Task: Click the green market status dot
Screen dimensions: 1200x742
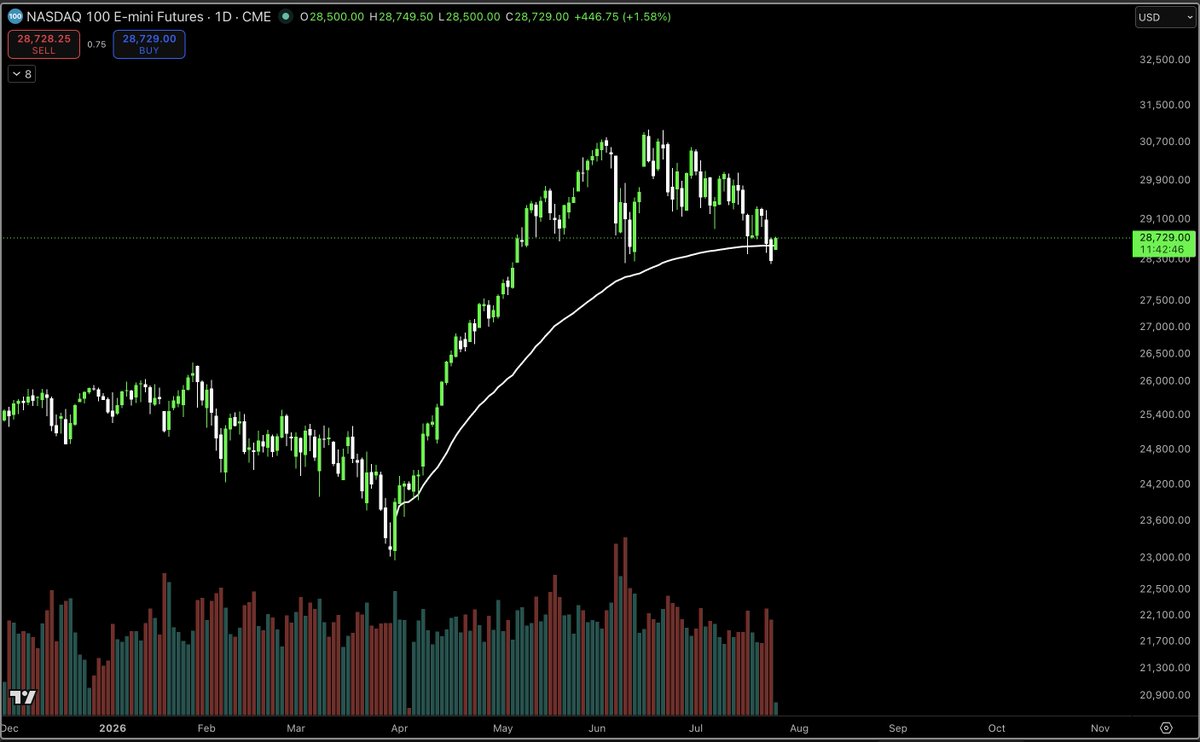Action: click(x=287, y=17)
